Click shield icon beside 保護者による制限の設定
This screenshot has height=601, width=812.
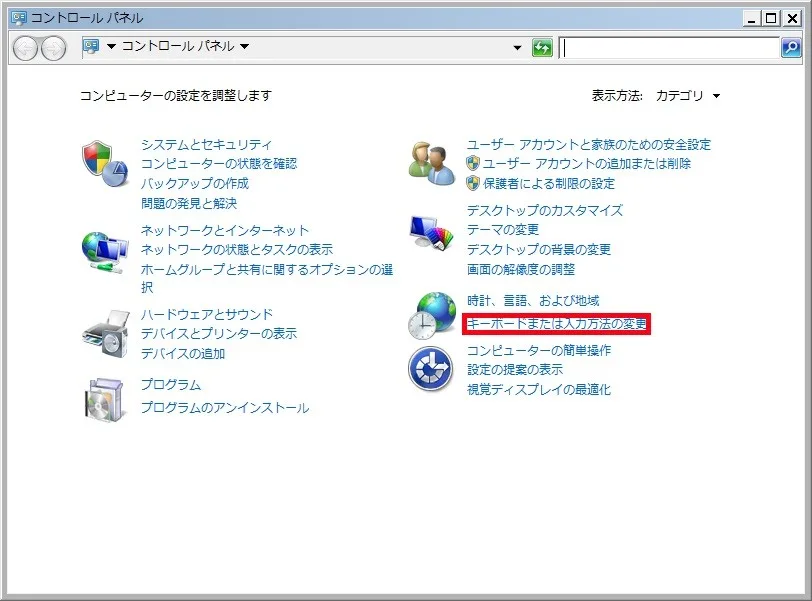tap(473, 183)
